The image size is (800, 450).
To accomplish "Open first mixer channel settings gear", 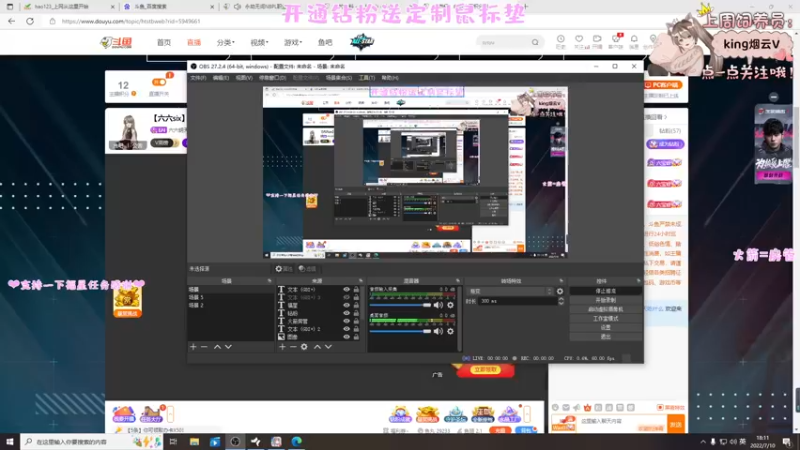I will [x=451, y=305].
